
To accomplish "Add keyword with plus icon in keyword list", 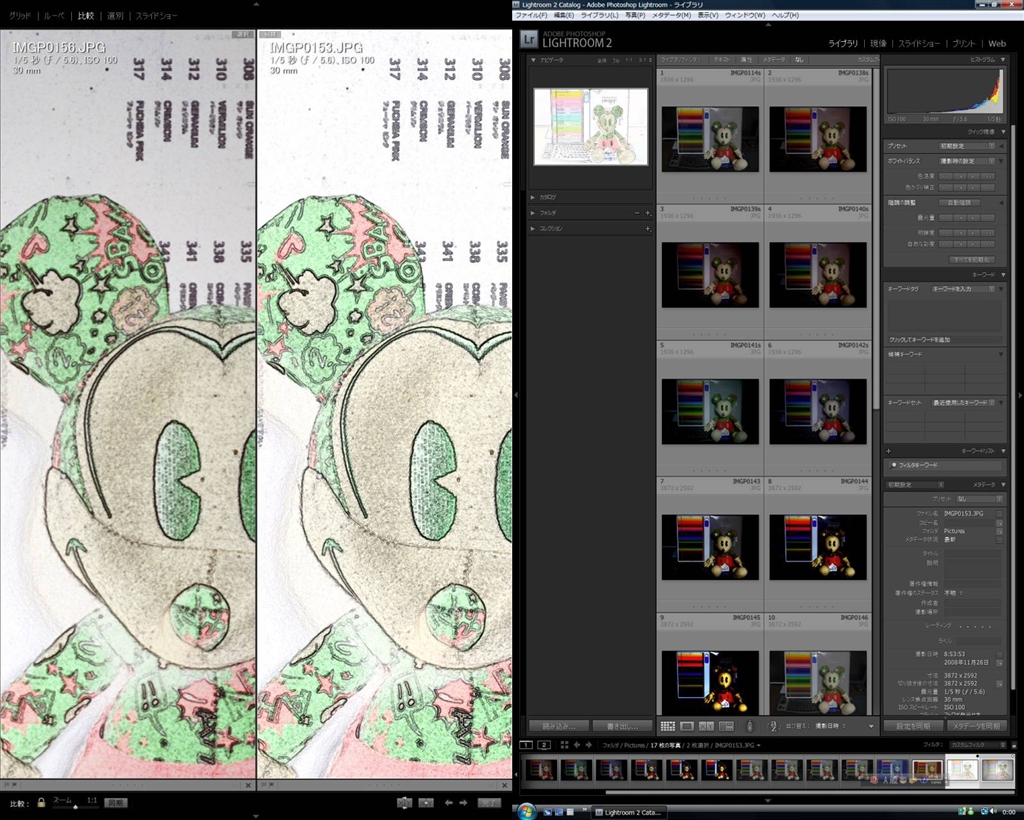I will [x=889, y=451].
